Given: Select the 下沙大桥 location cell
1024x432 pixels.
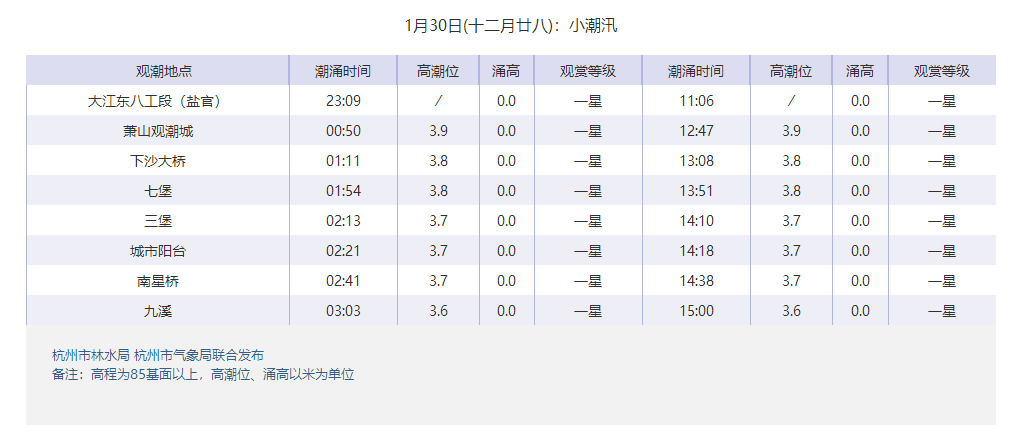Looking at the screenshot, I should [x=157, y=161].
